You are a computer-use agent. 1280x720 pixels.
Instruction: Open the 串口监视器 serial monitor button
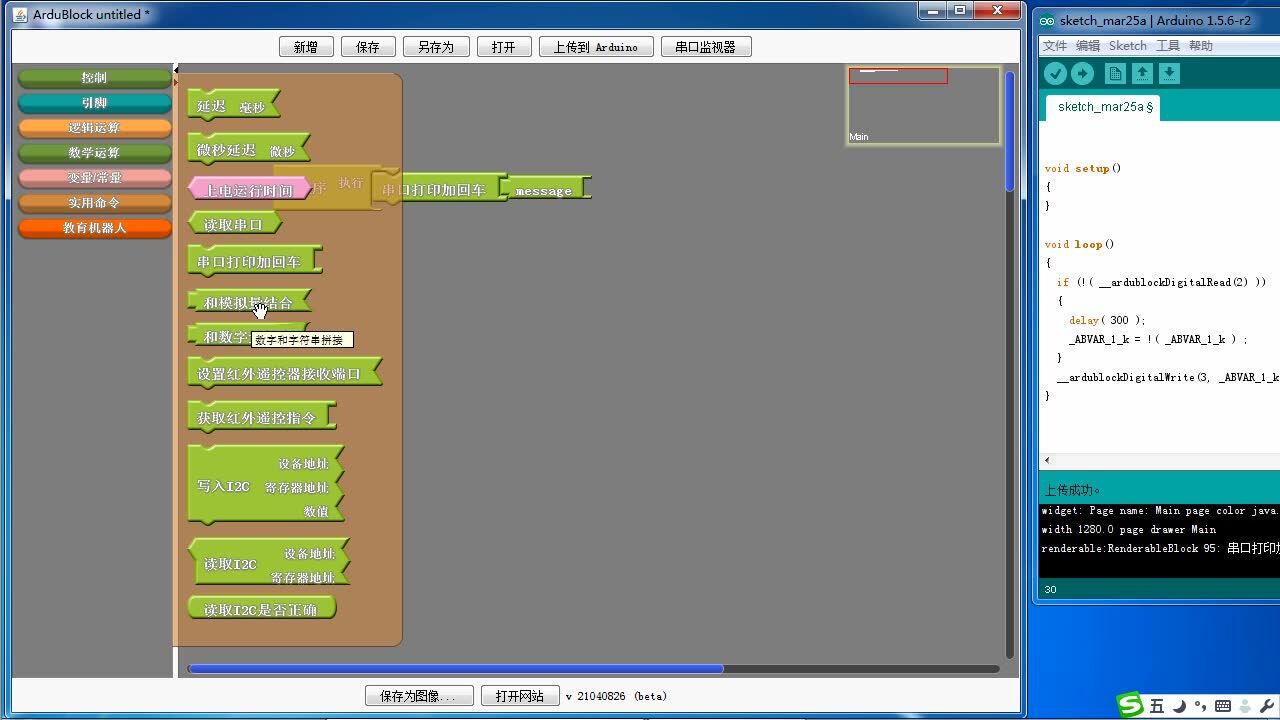[x=705, y=47]
